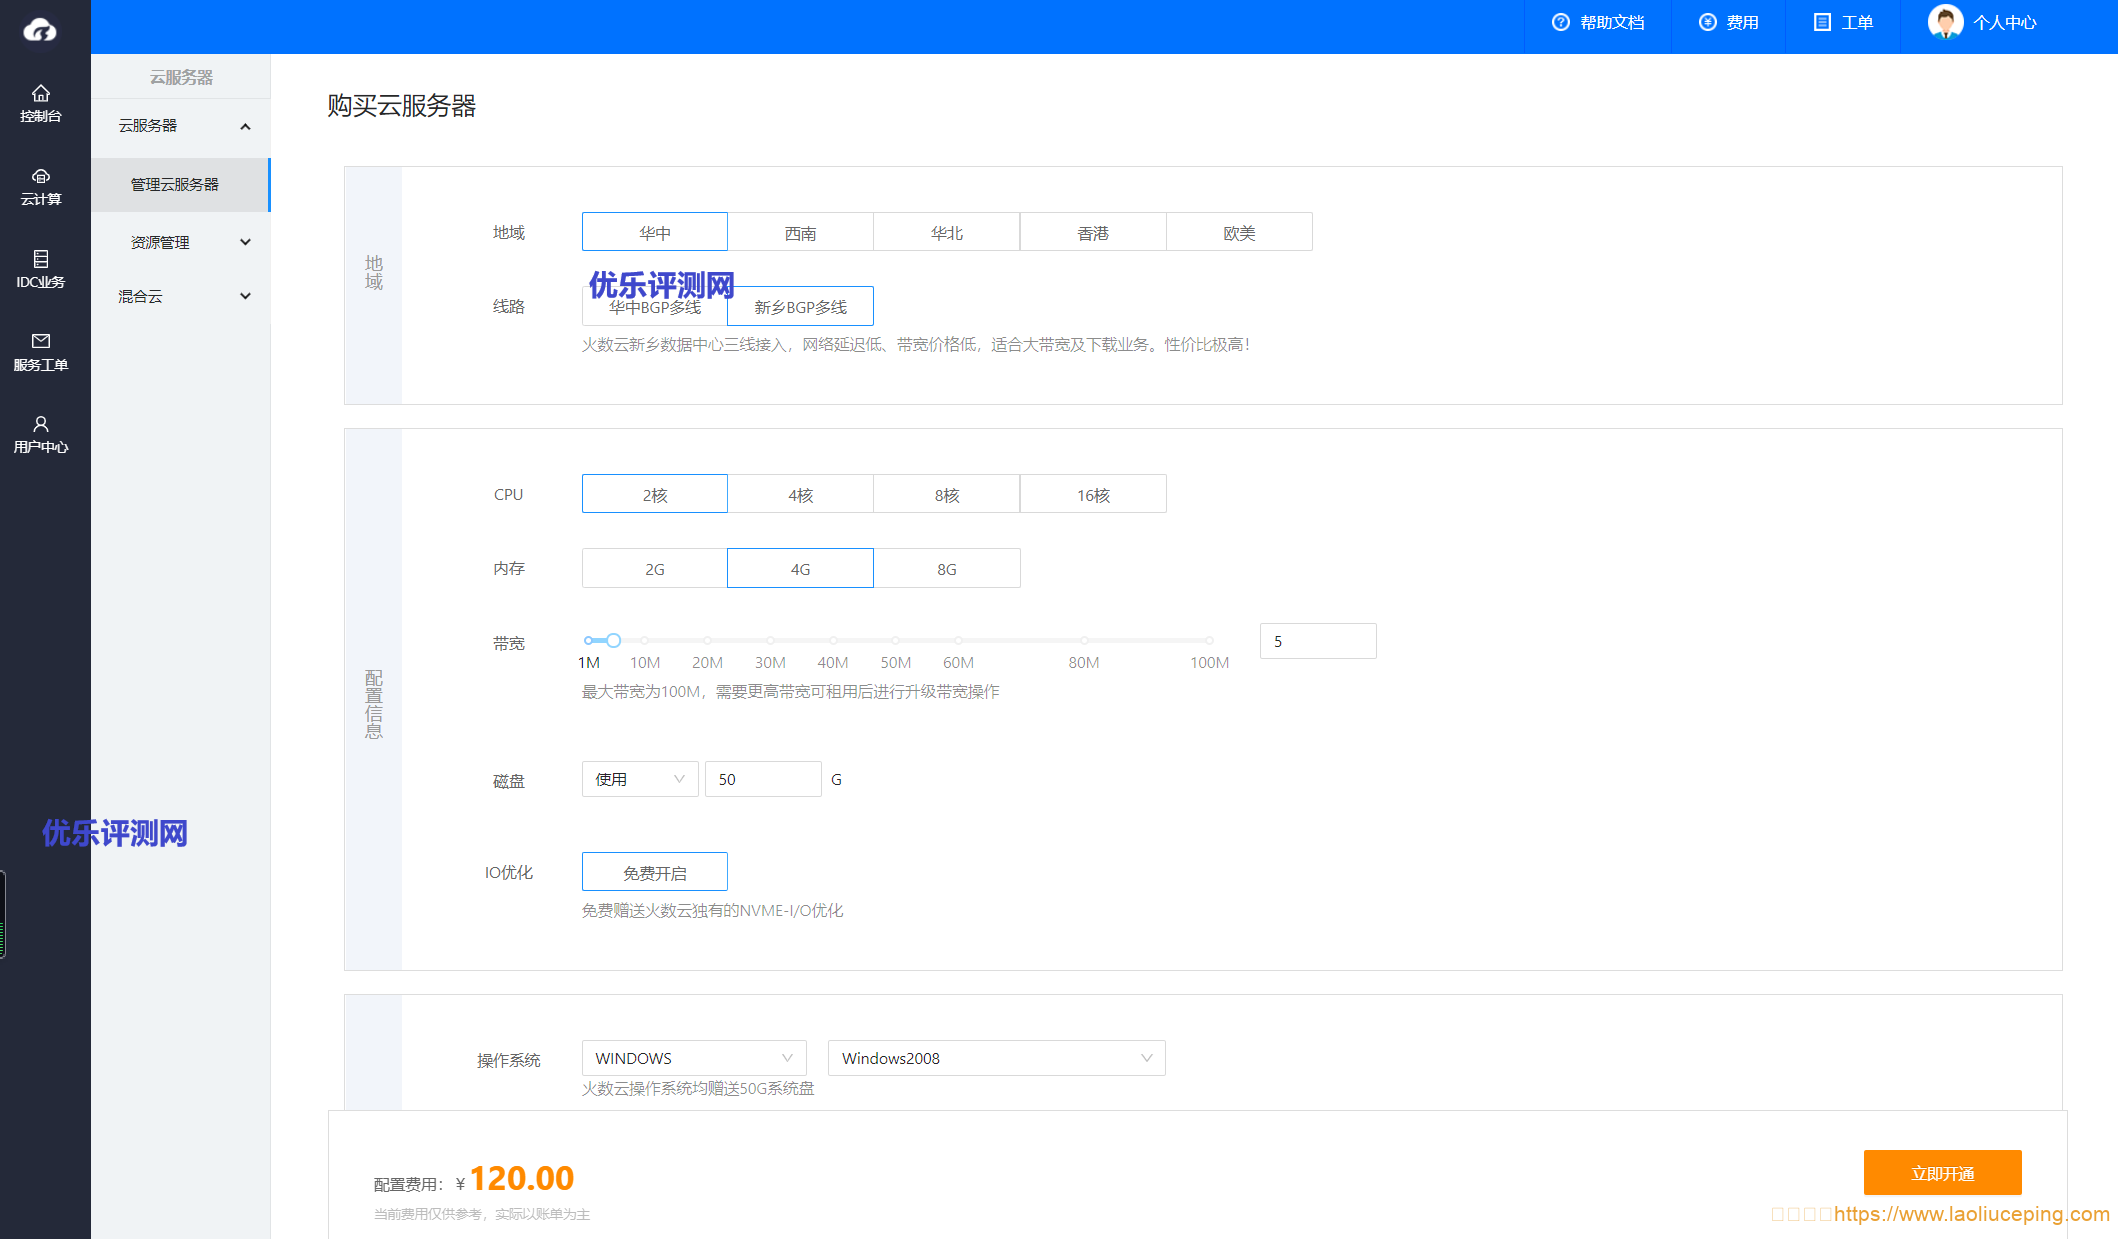Click the 个人中心 avatar icon

(x=1945, y=22)
